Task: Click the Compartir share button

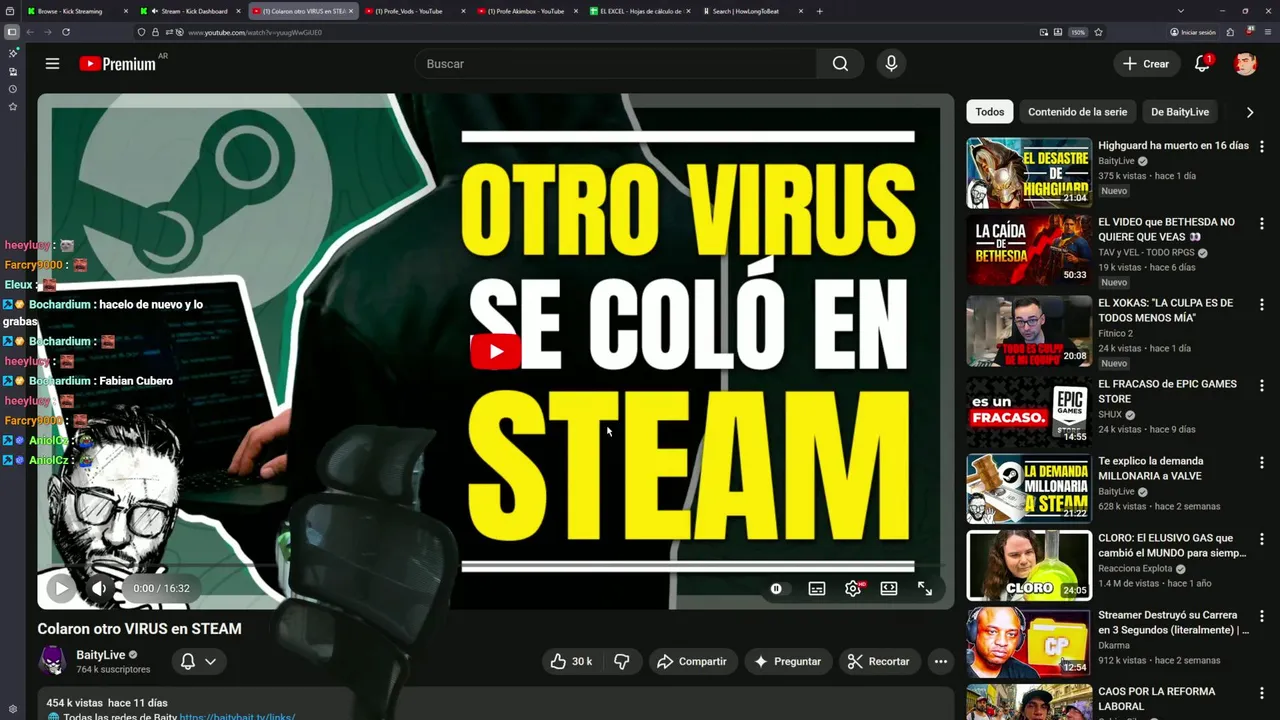Action: click(691, 661)
